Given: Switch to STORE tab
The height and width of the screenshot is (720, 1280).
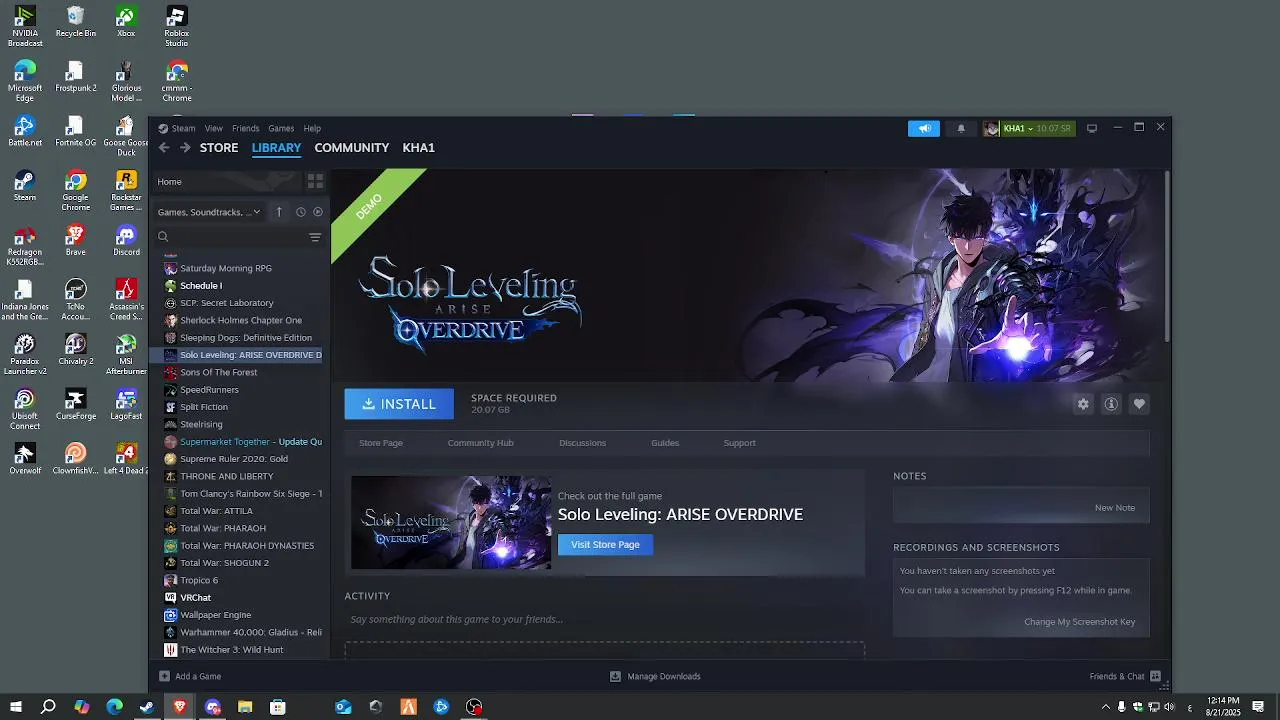Looking at the screenshot, I should (219, 148).
